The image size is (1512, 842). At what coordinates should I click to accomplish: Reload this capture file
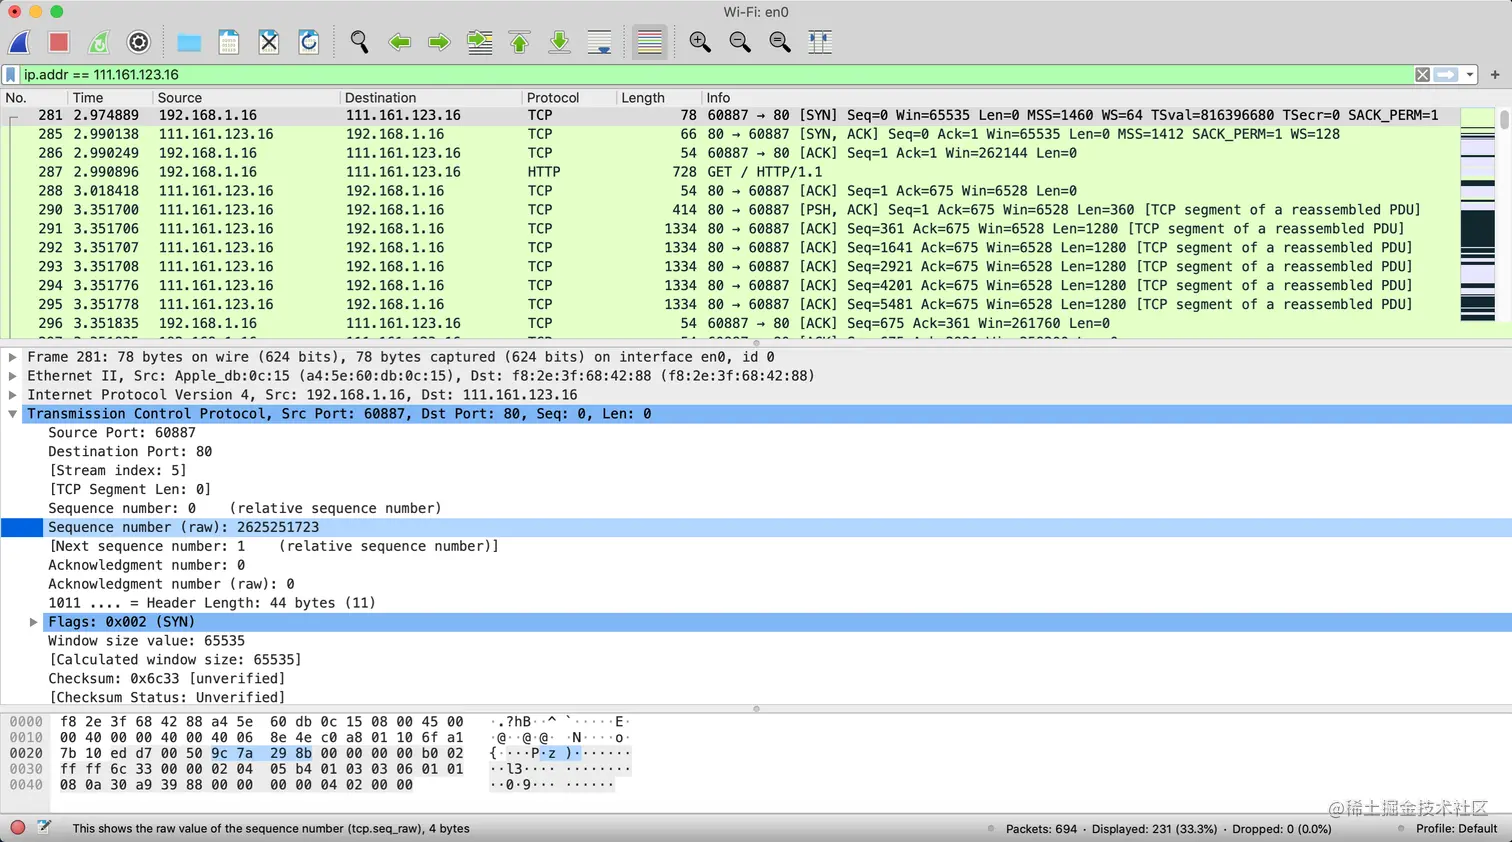point(309,42)
